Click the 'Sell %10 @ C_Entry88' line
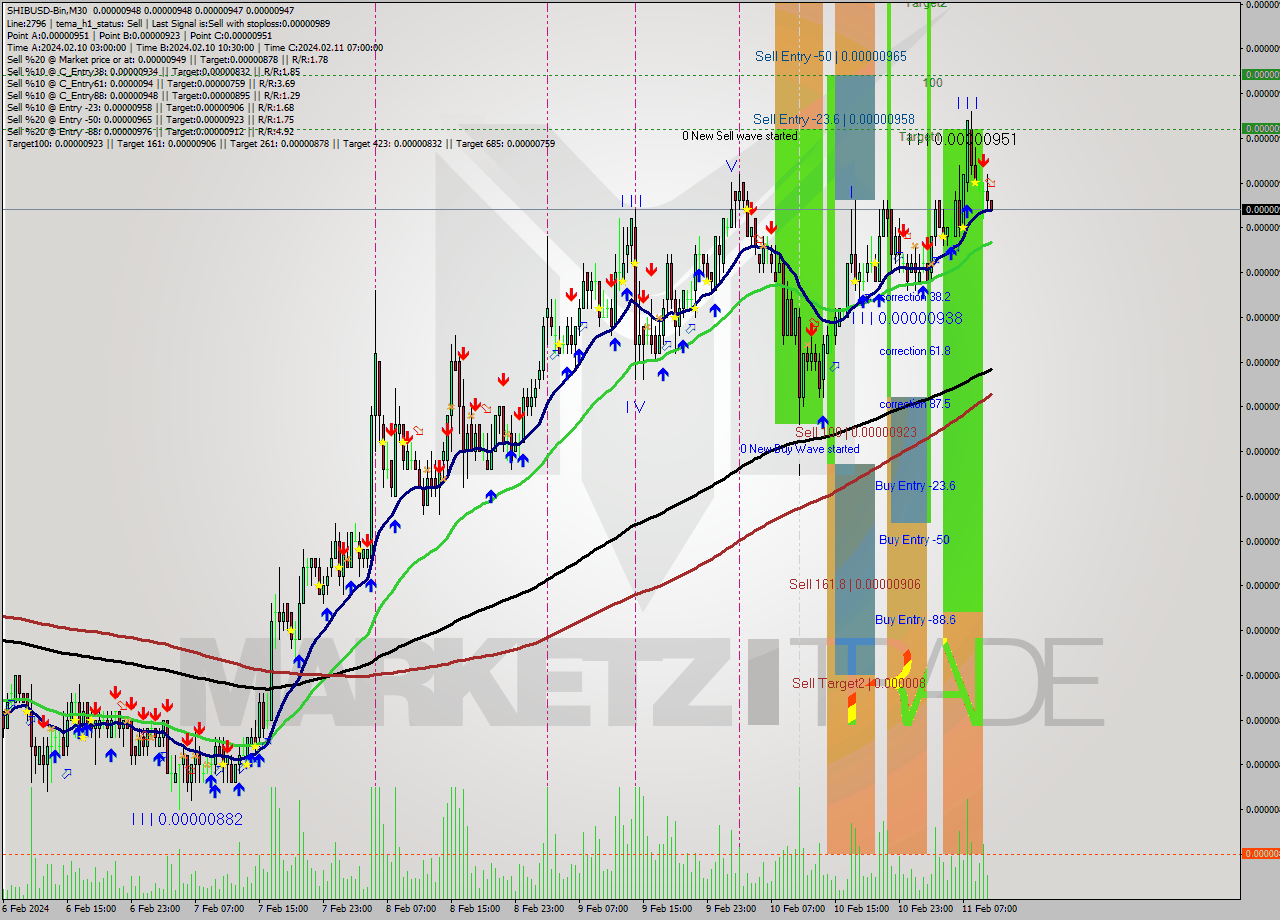The height and width of the screenshot is (920, 1280). pos(153,96)
